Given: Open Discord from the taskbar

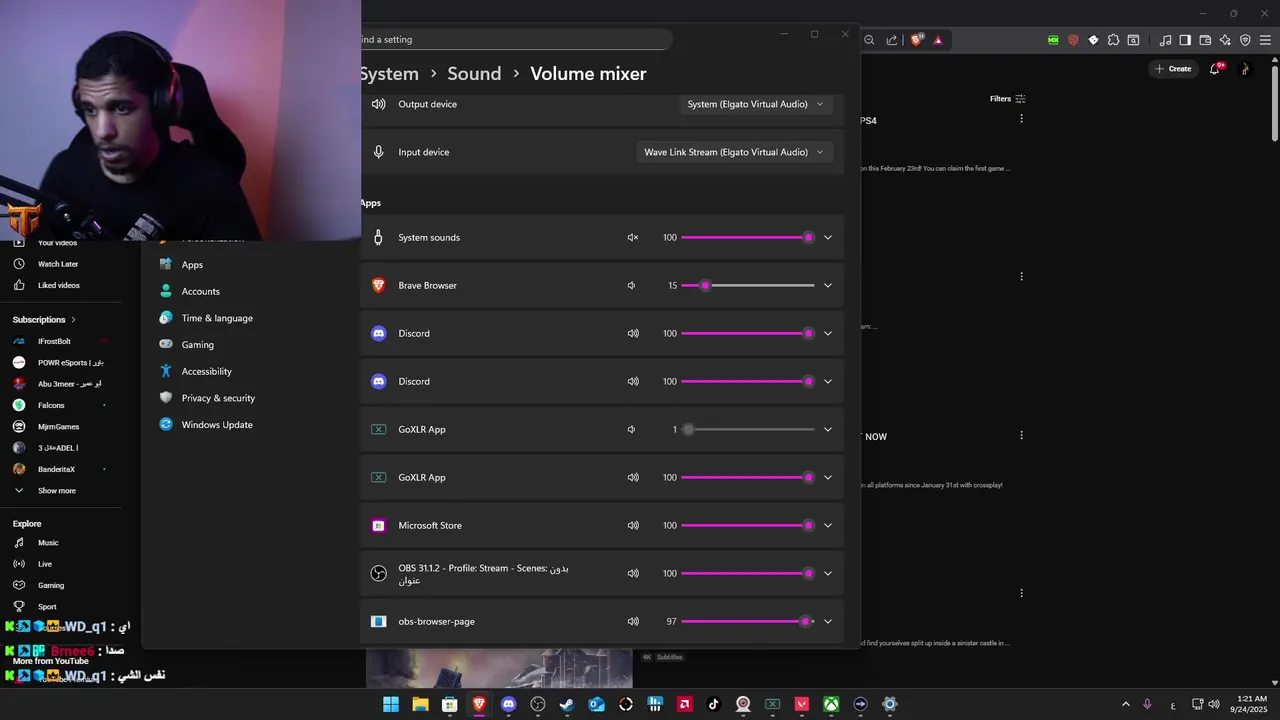Looking at the screenshot, I should [x=508, y=704].
